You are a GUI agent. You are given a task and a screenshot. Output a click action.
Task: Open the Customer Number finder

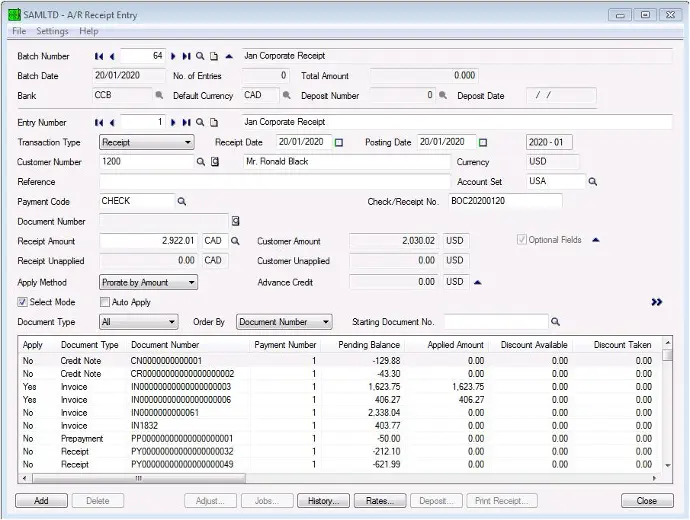pos(201,162)
